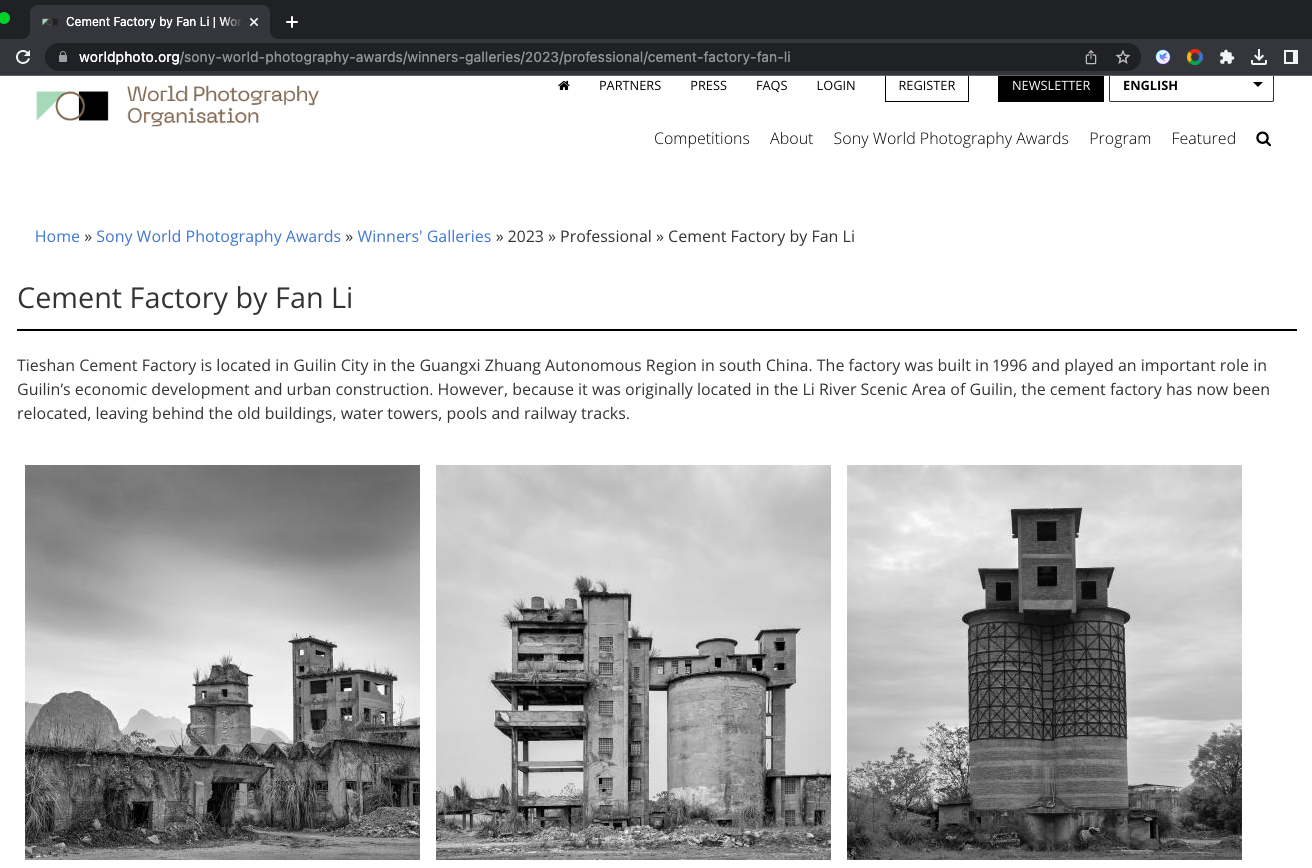Viewport: 1312px width, 868px height.
Task: Expand the ENGLISH language dropdown
Action: [1191, 86]
